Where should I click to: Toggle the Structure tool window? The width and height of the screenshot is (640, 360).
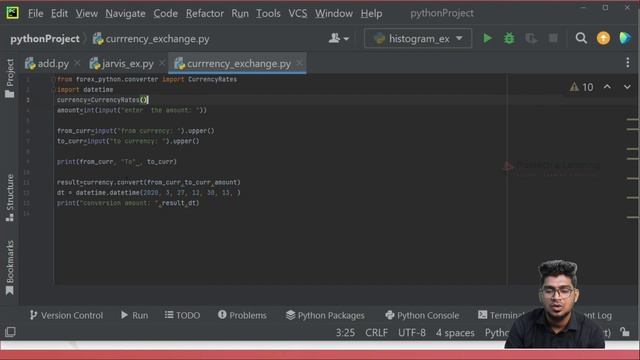click(x=10, y=198)
